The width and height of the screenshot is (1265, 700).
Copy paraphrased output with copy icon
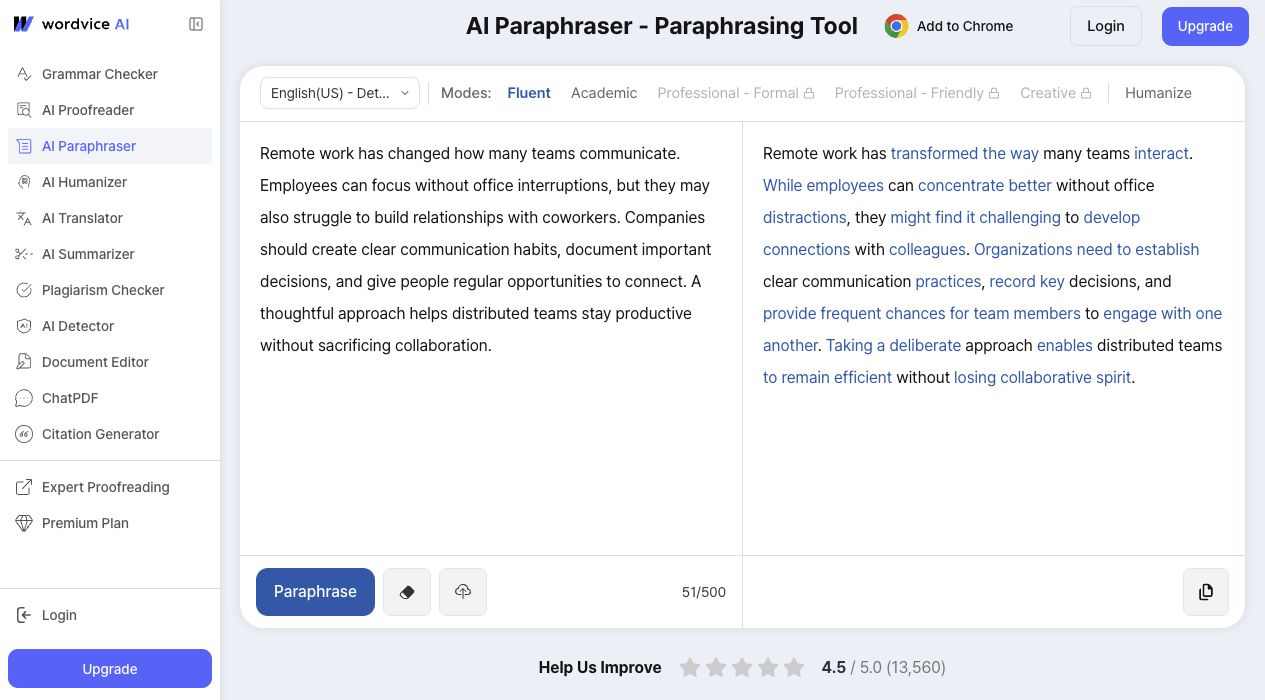[1206, 592]
